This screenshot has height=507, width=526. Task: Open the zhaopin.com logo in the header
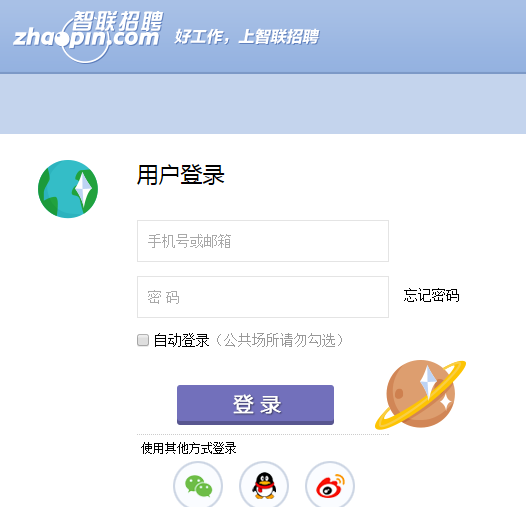point(88,37)
